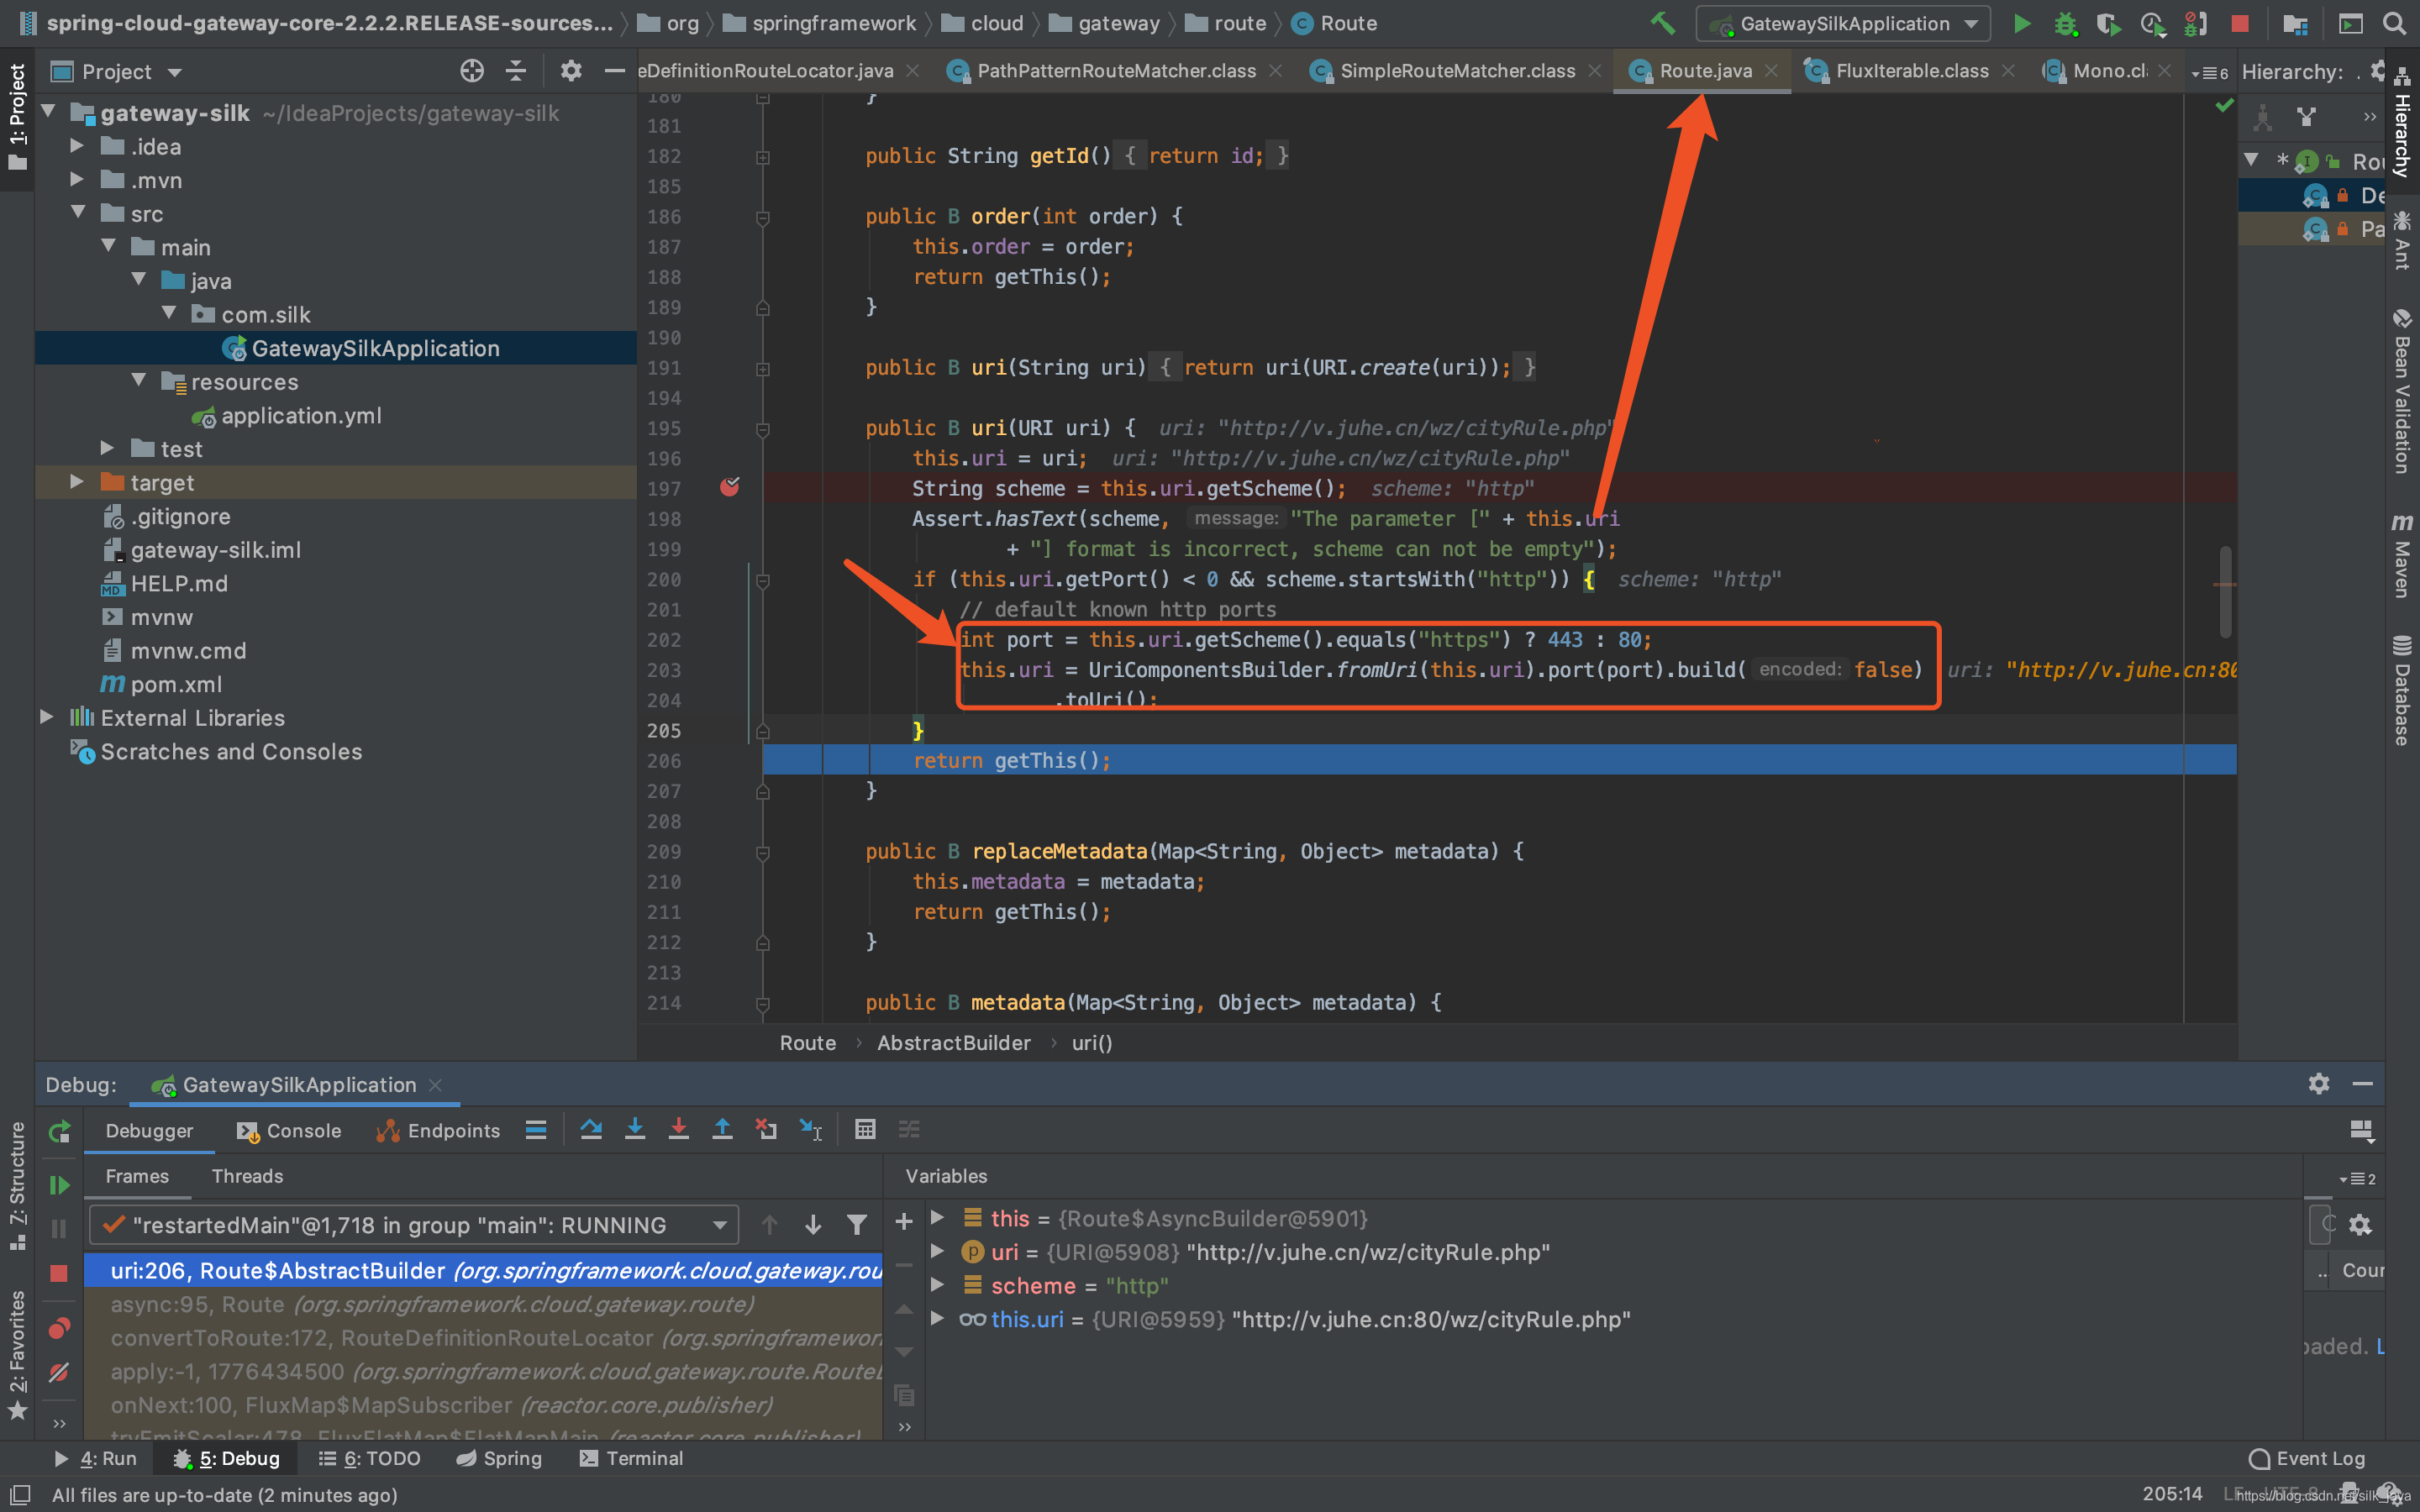This screenshot has width=2420, height=1512.
Task: Open the Terminal tool window button
Action: (632, 1458)
